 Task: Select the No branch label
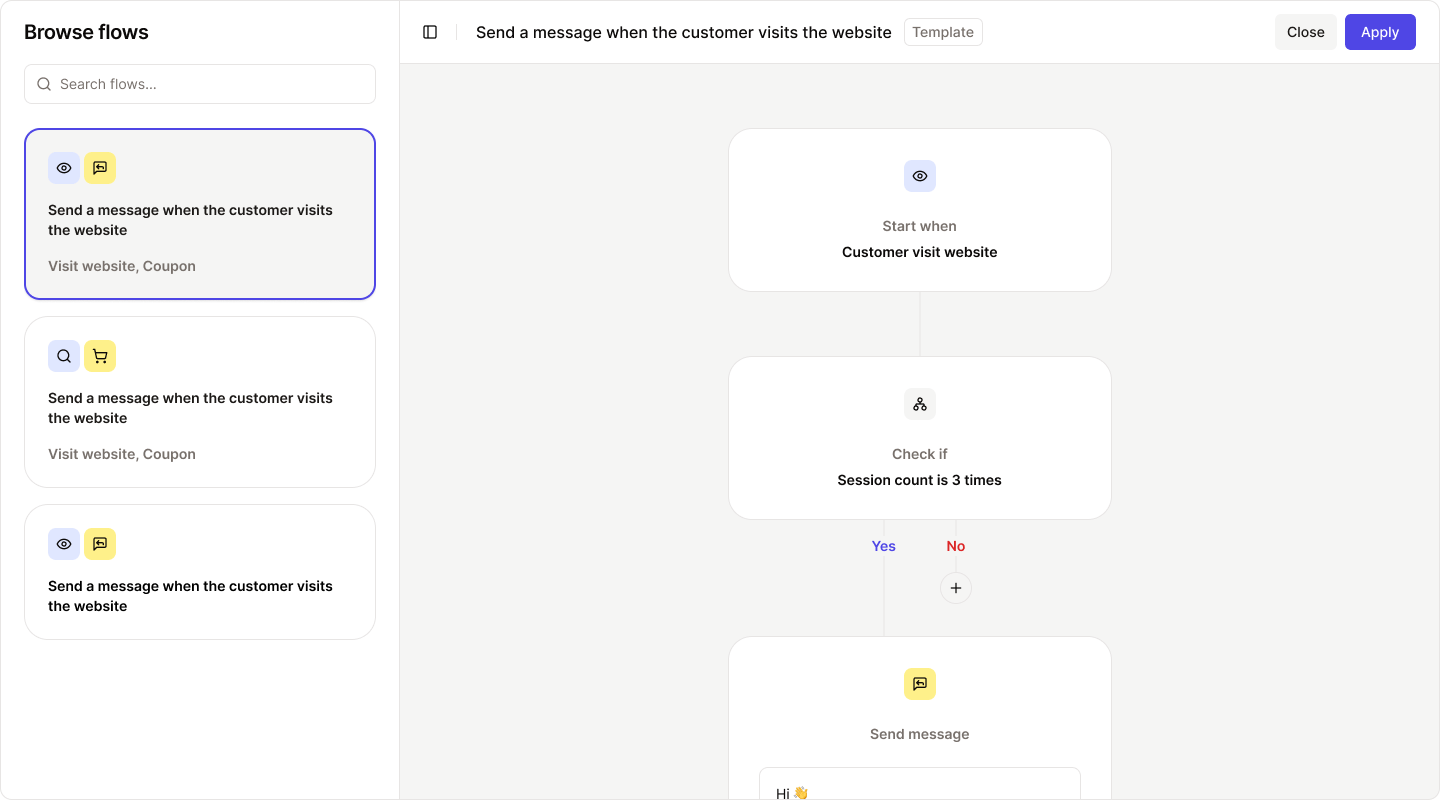(955, 546)
